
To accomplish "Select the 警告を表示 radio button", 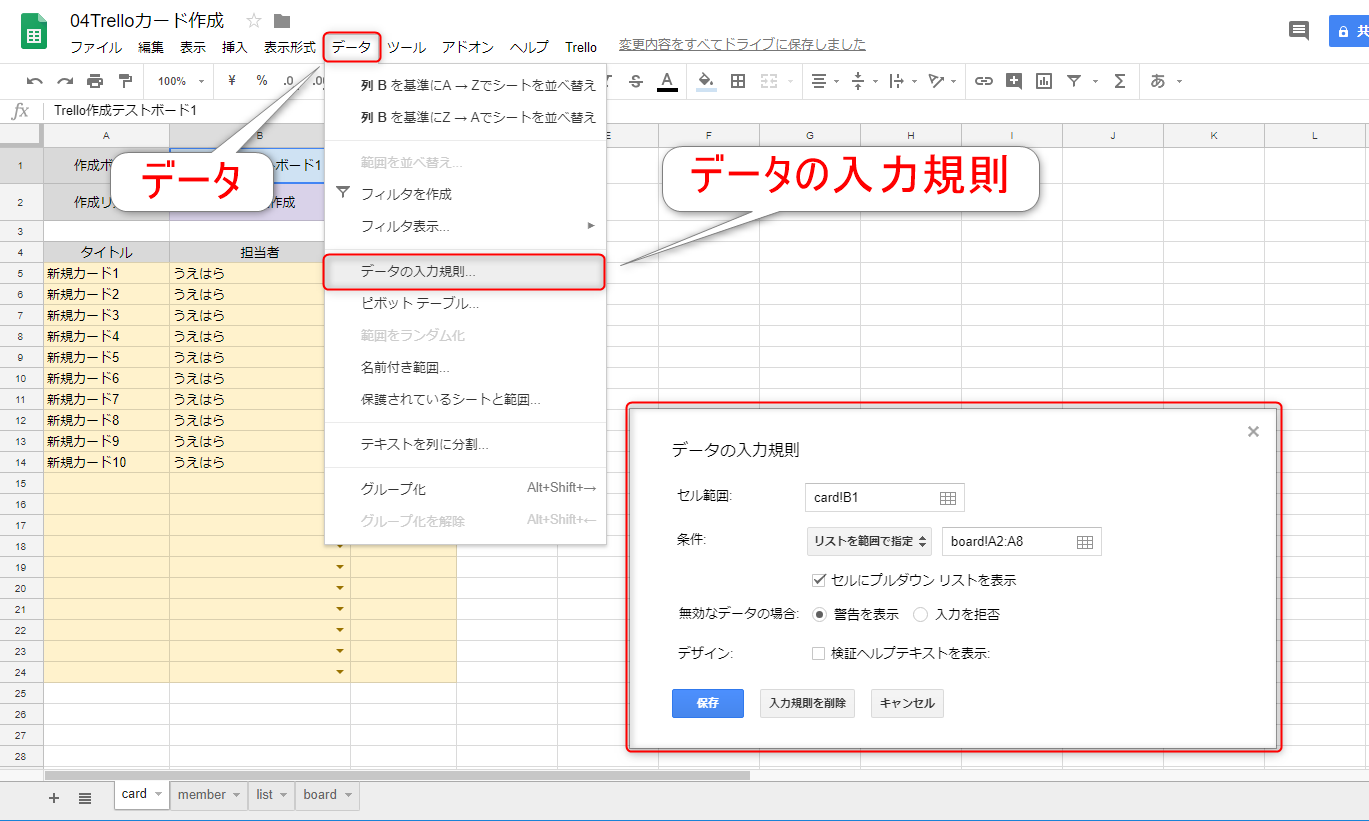I will click(820, 614).
